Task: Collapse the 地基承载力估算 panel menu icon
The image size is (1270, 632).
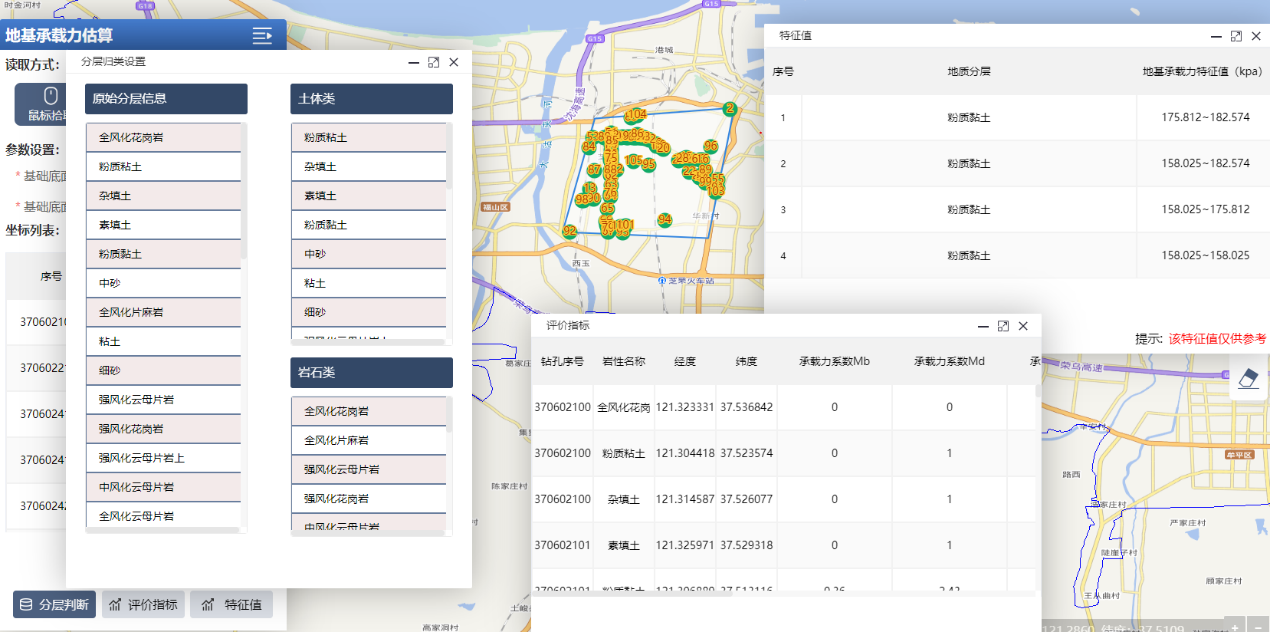Action: click(x=262, y=36)
